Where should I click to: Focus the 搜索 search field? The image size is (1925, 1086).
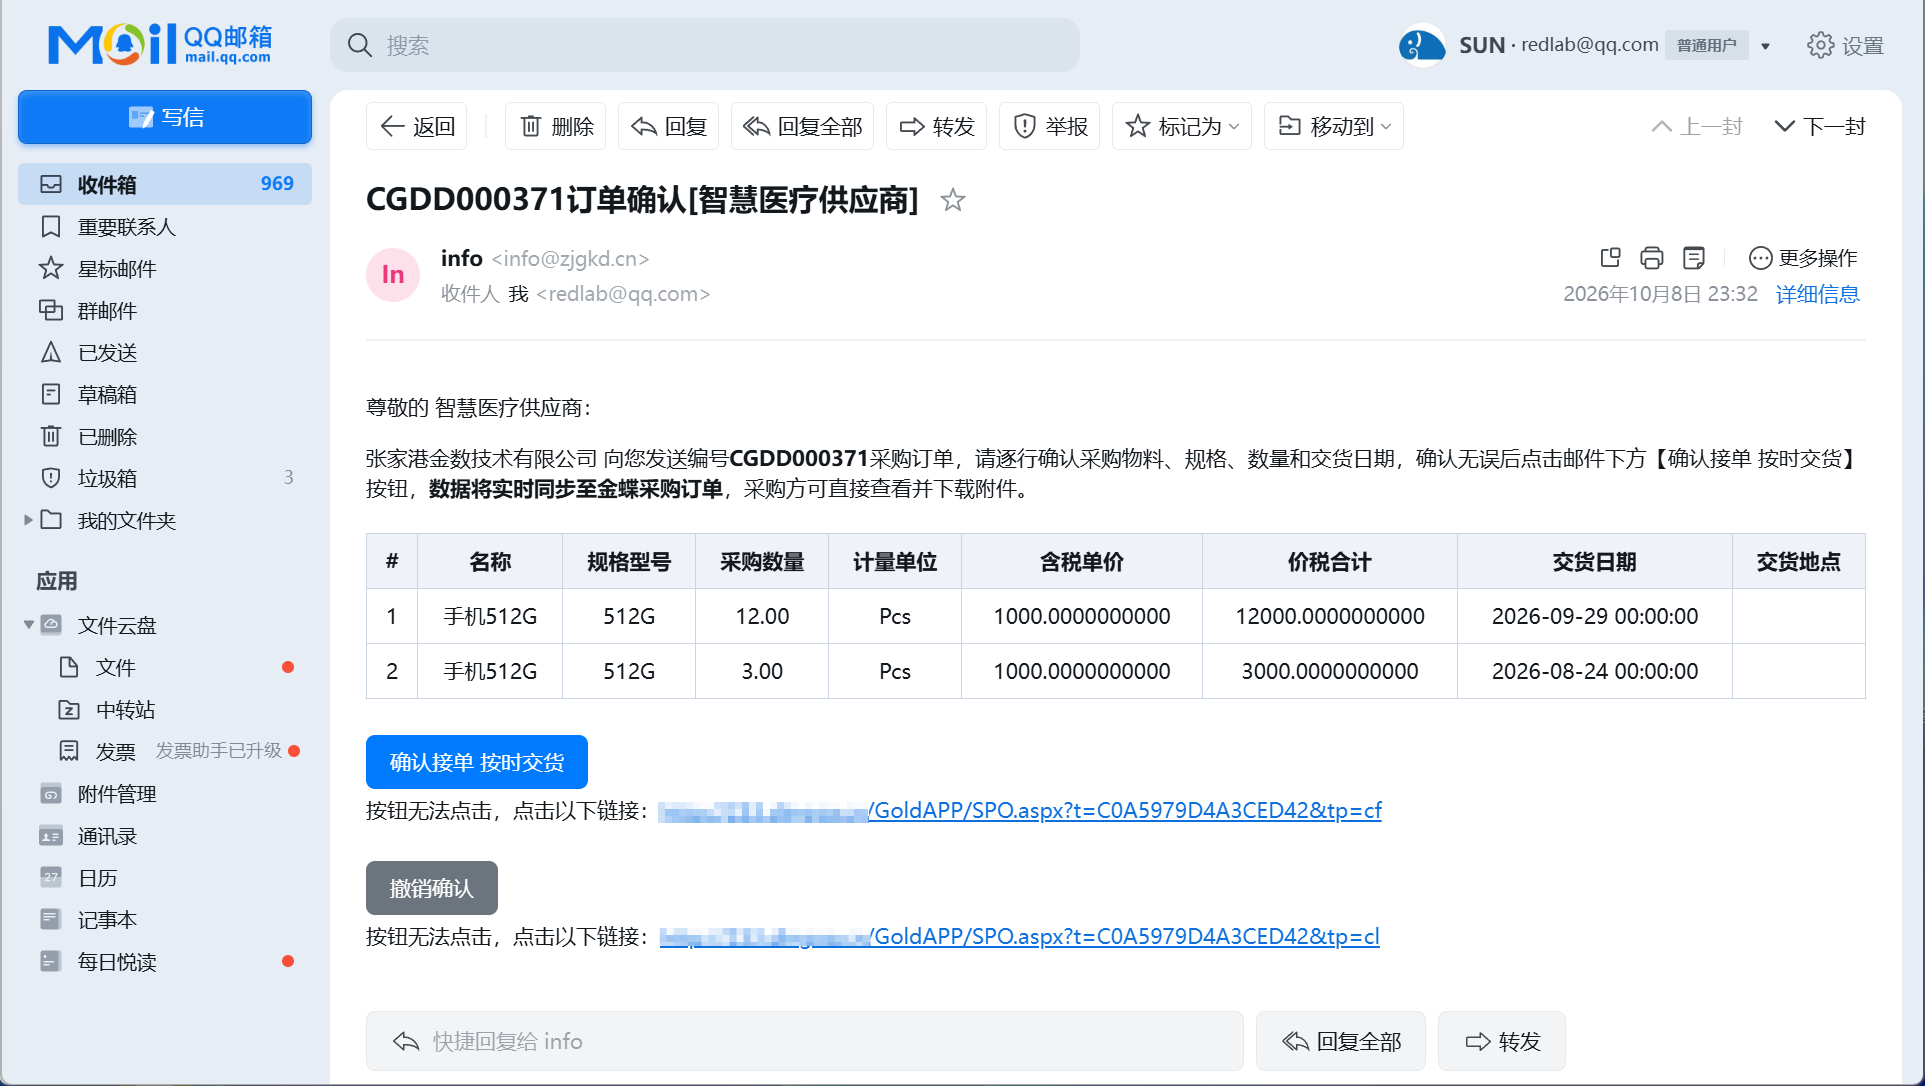[x=705, y=45]
